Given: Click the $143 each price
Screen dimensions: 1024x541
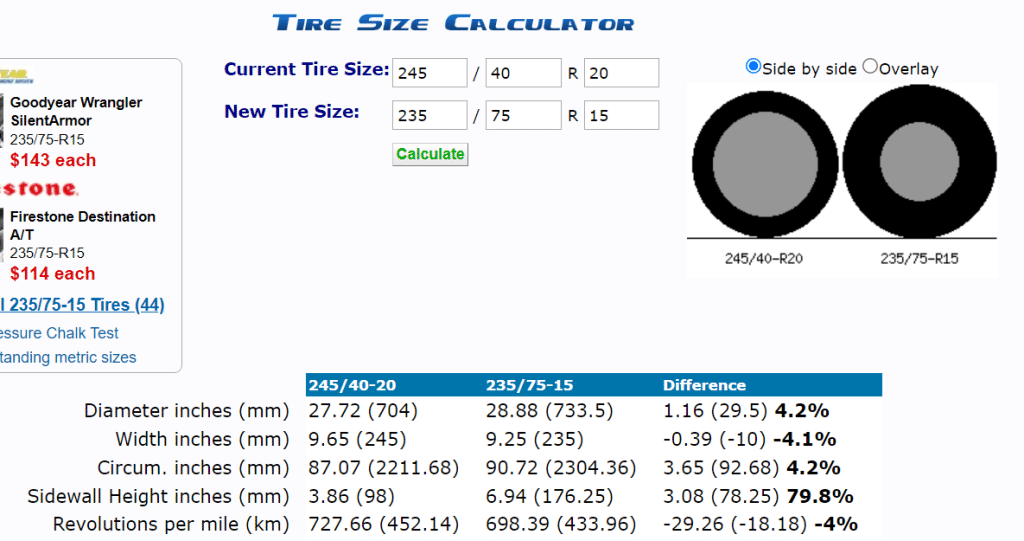Looking at the screenshot, I should [x=53, y=160].
